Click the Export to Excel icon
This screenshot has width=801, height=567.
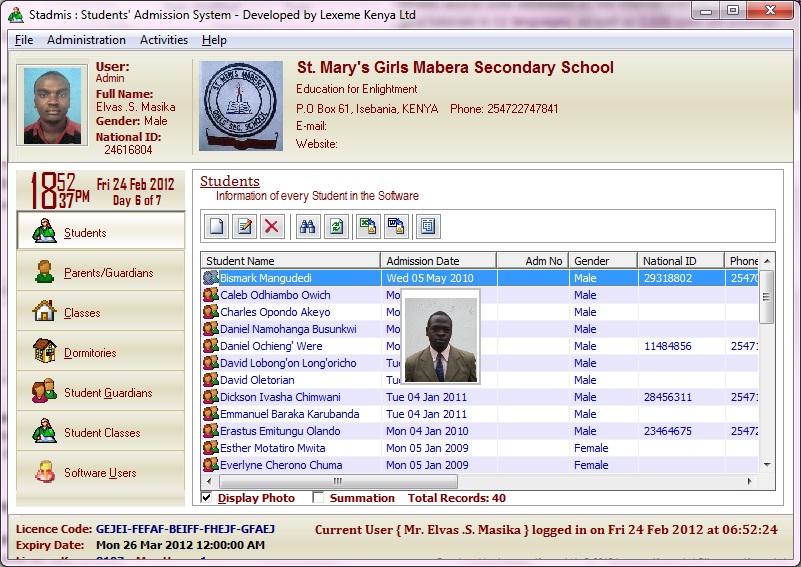click(368, 227)
